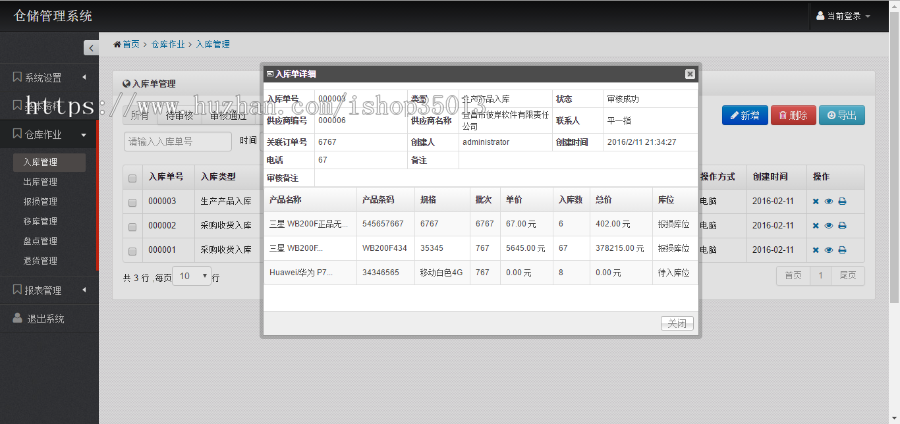900x424 pixels.
Task: Open 入库管理 in the sidebar
Action: coord(49,162)
